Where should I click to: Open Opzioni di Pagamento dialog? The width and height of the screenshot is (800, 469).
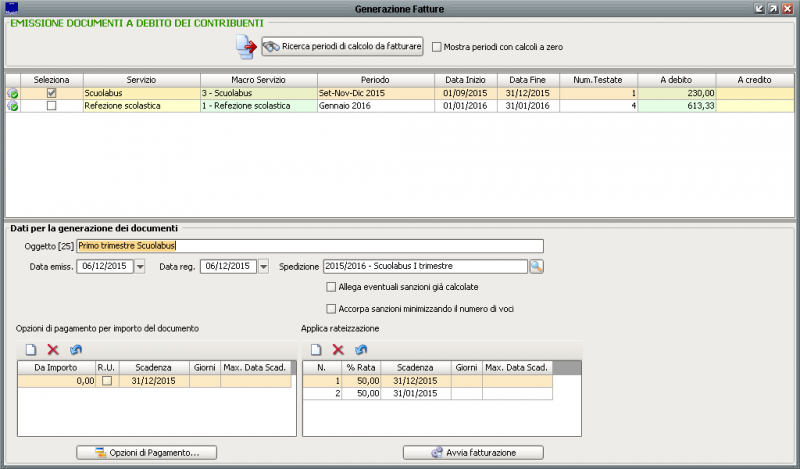coord(147,453)
